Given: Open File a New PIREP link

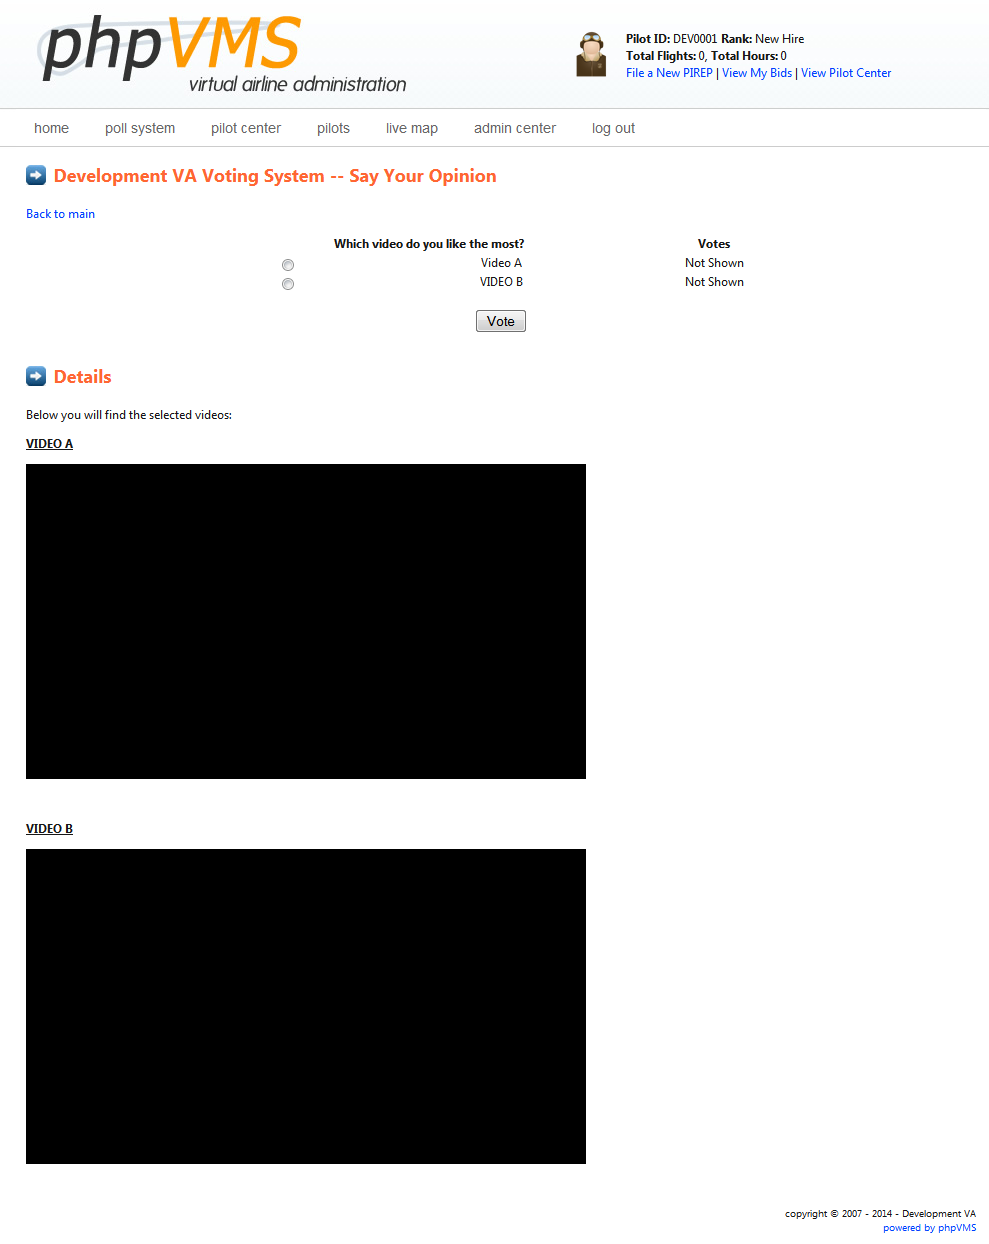Looking at the screenshot, I should [x=669, y=73].
